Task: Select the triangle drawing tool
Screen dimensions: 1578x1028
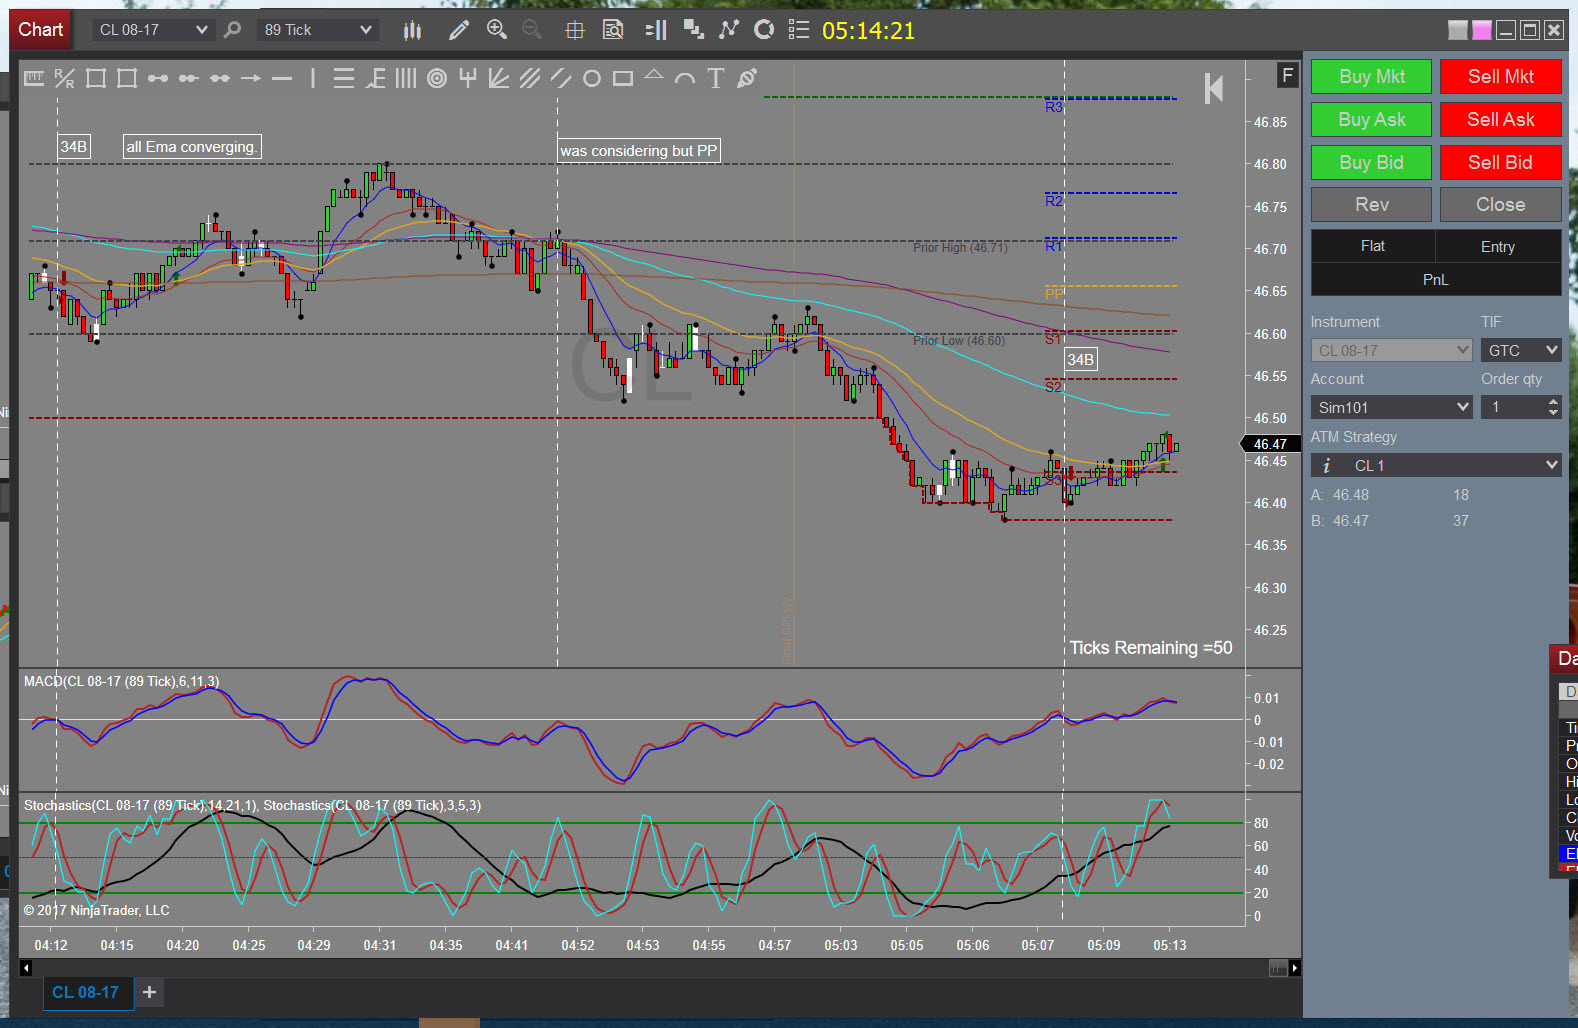Action: (x=654, y=76)
